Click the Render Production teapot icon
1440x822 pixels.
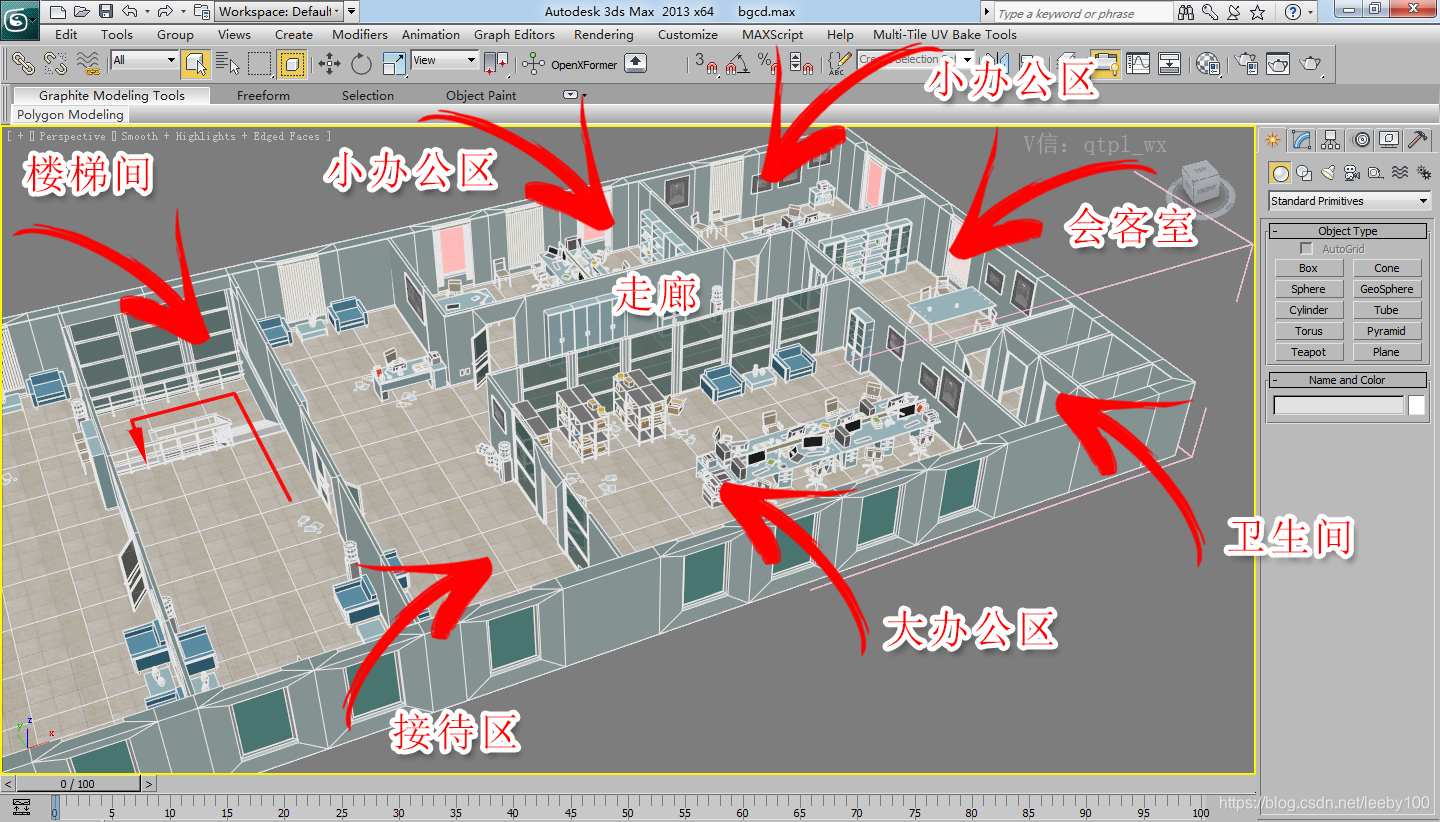[x=1310, y=64]
